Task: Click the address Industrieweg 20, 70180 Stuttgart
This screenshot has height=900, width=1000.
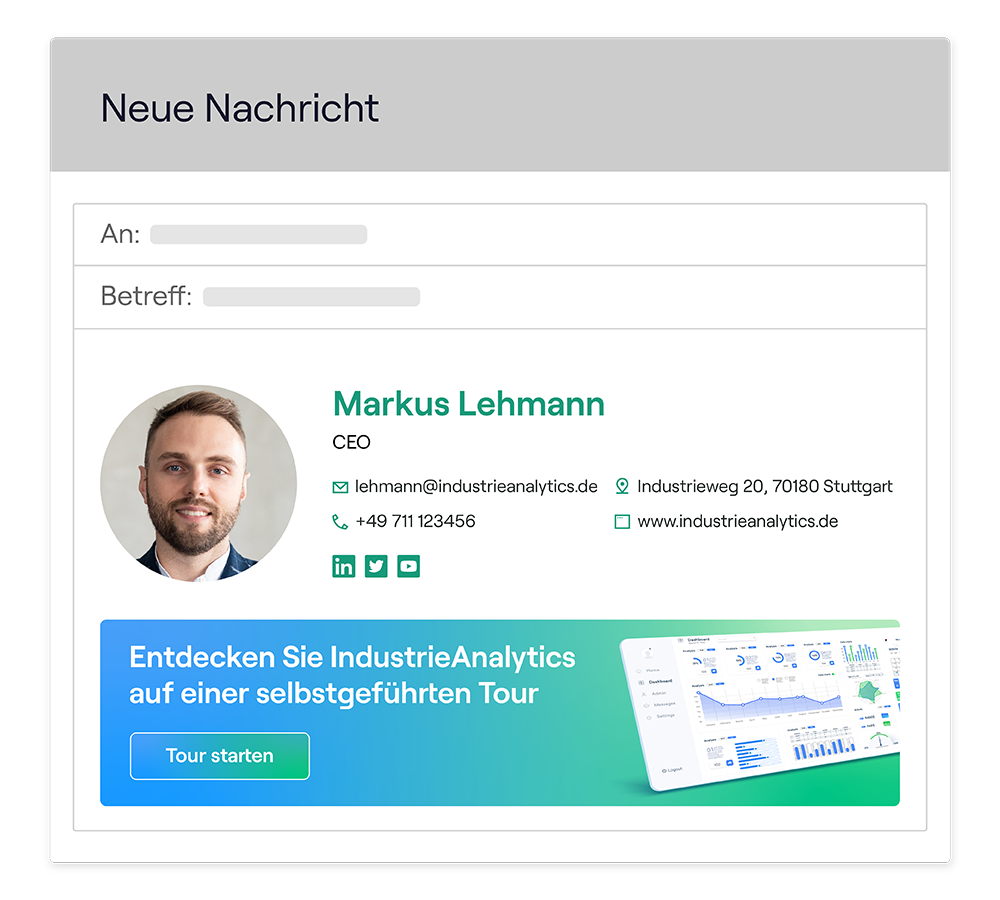Action: (765, 487)
